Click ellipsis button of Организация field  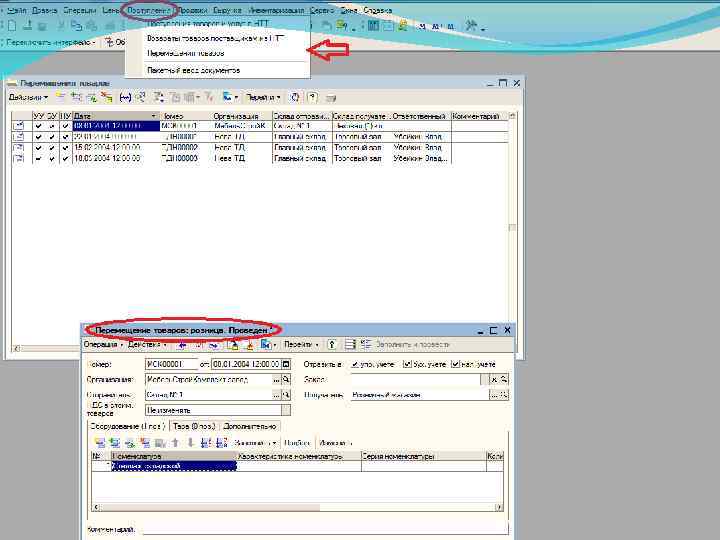(276, 380)
